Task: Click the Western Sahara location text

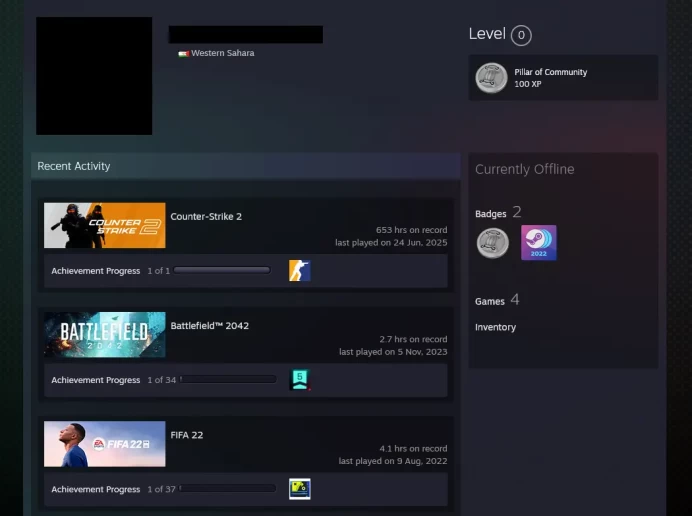Action: point(222,53)
